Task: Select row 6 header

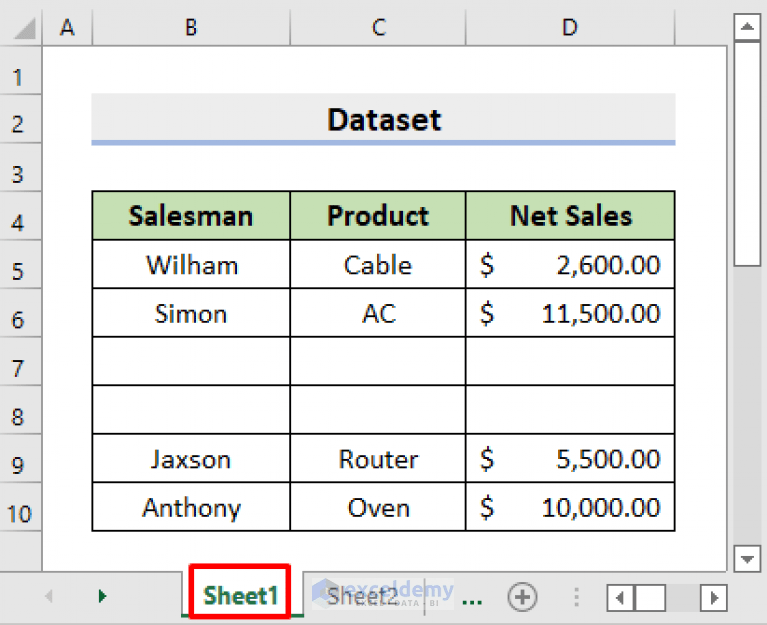Action: click(20, 313)
